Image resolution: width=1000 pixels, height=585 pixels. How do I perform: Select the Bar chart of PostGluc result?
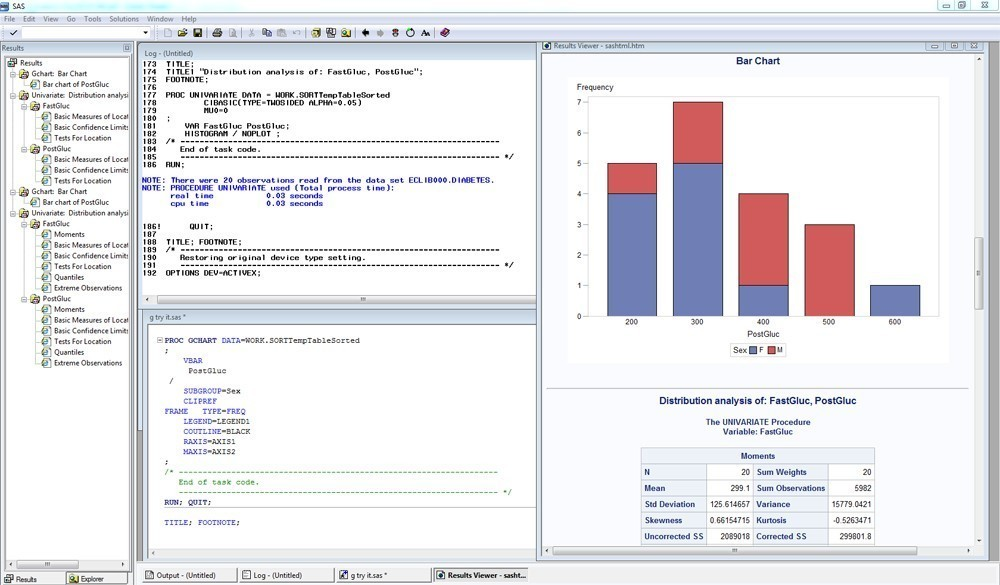pyautogui.click(x=75, y=84)
